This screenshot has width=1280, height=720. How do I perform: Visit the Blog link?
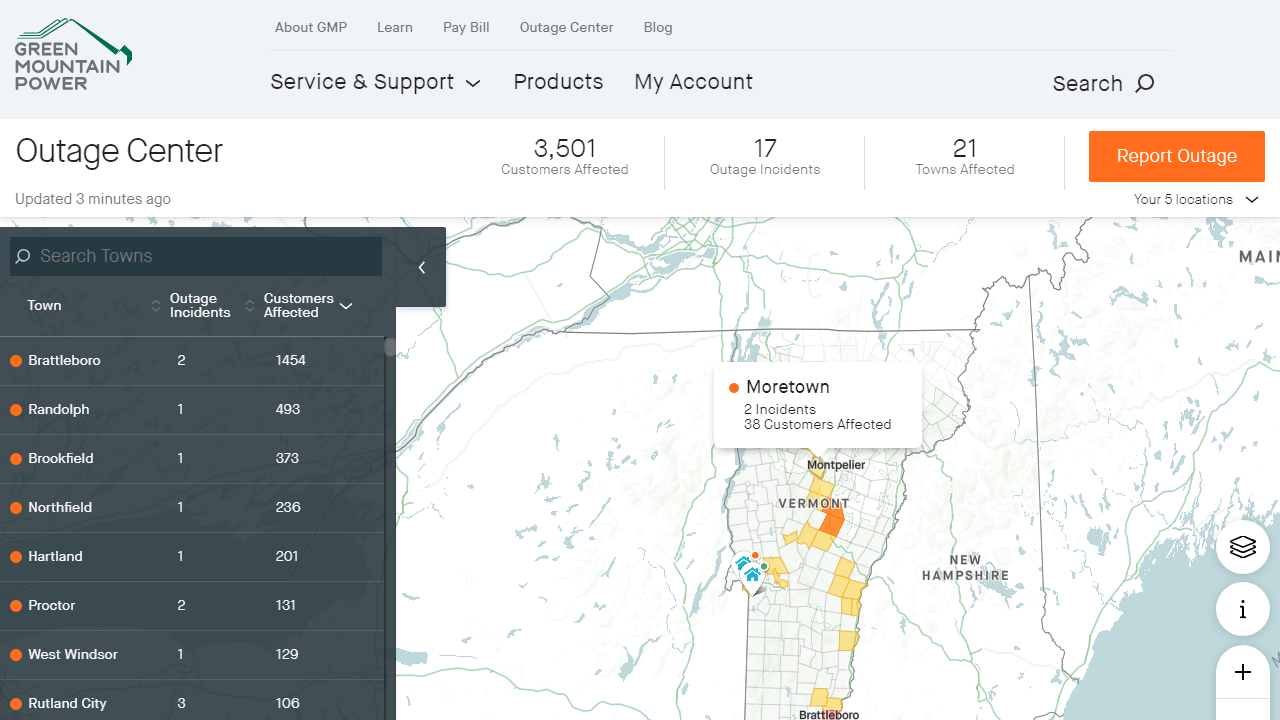658,27
